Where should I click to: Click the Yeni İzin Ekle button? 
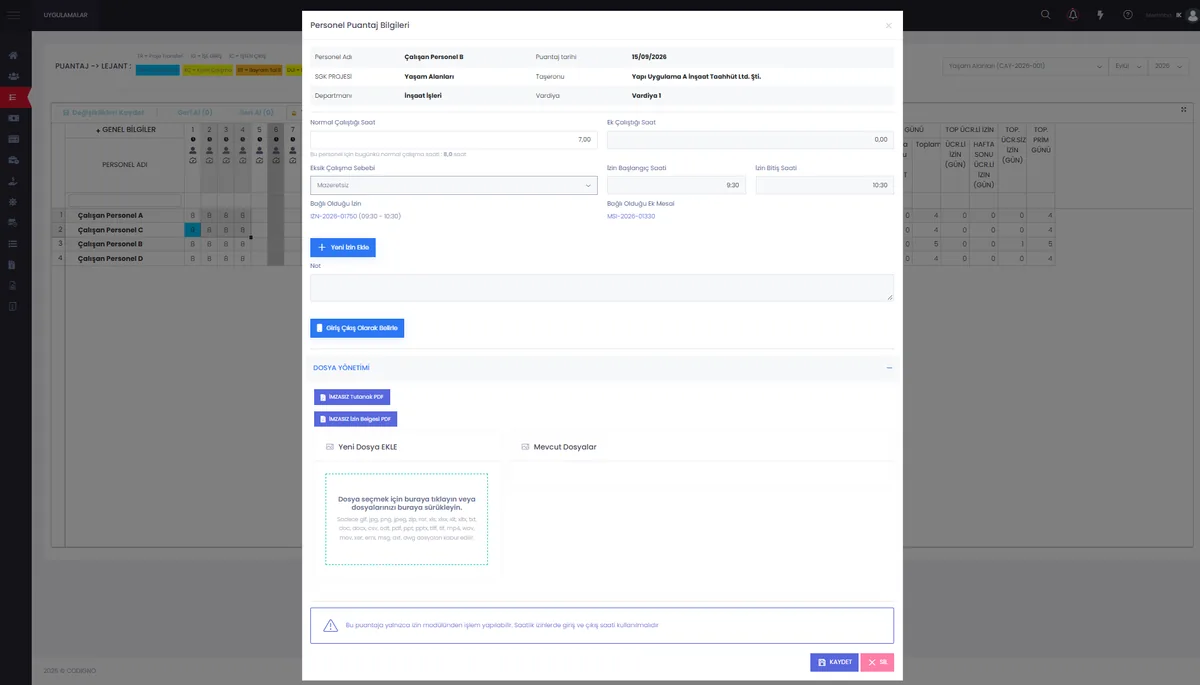click(343, 247)
